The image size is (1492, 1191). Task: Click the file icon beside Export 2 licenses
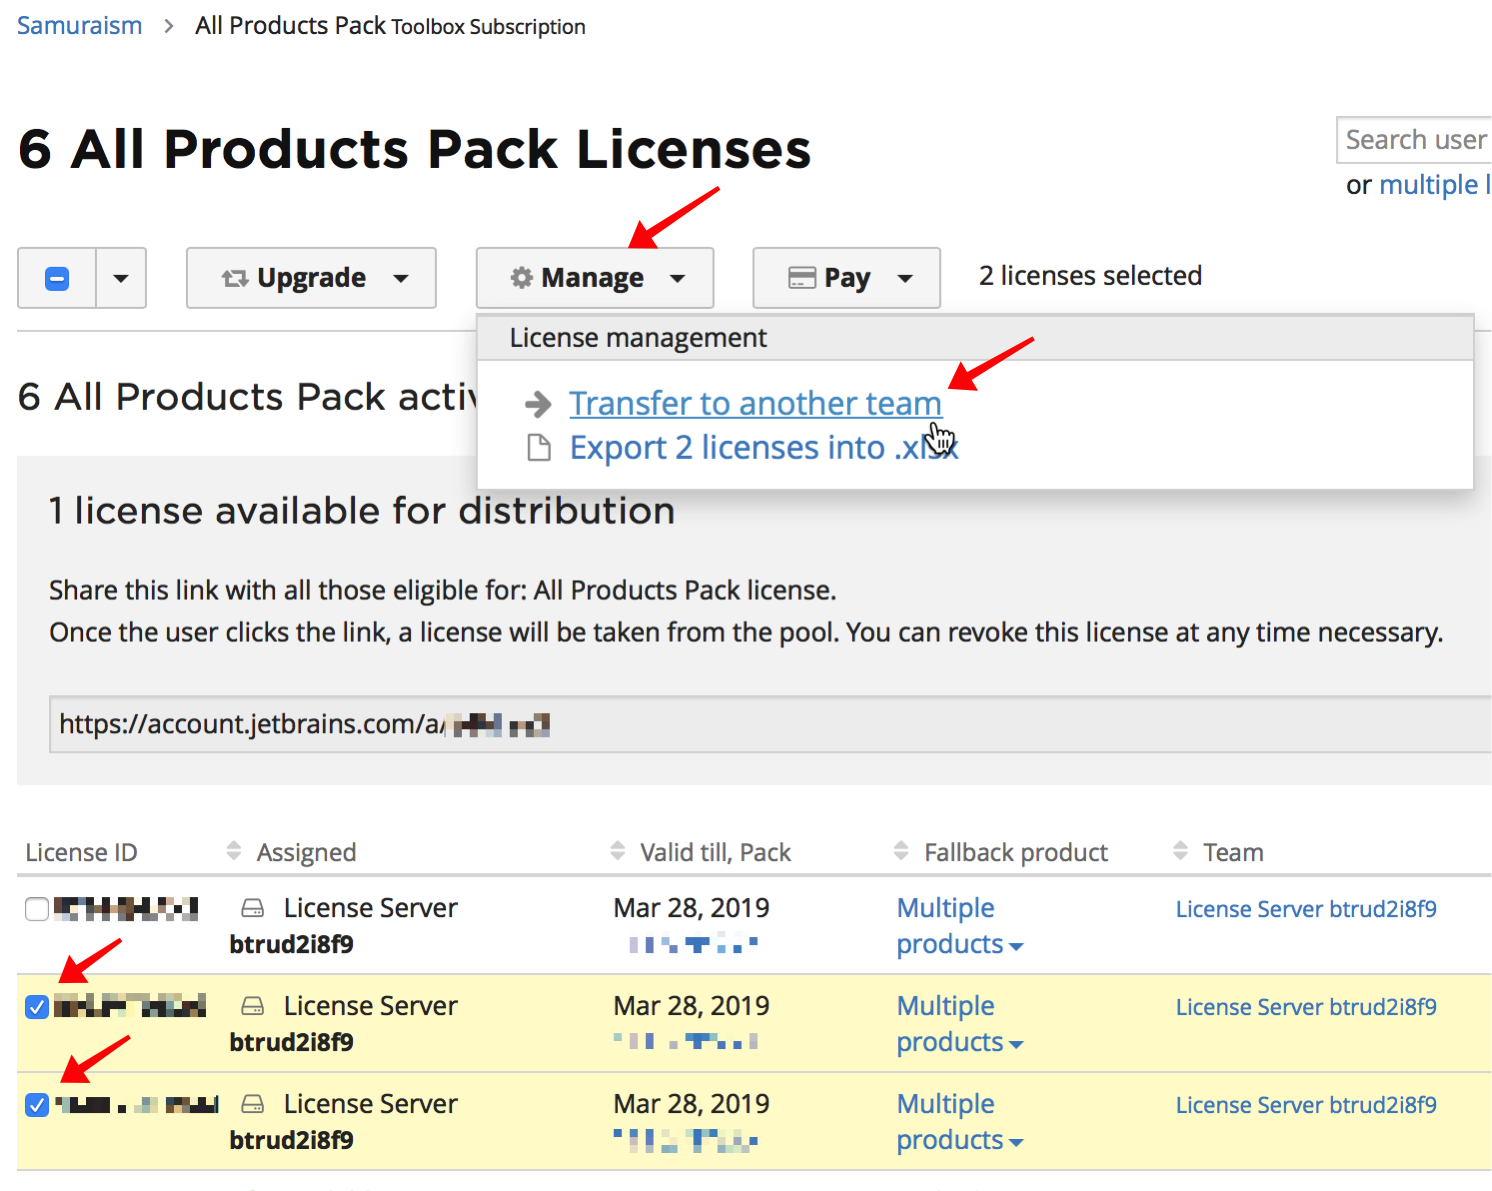click(x=539, y=447)
